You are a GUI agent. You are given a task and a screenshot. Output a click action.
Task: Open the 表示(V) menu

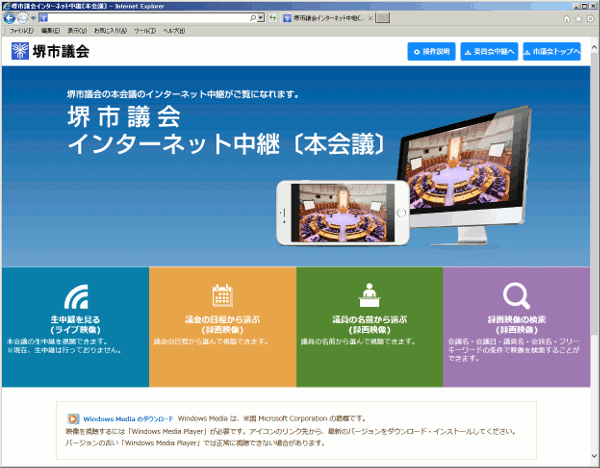click(77, 31)
